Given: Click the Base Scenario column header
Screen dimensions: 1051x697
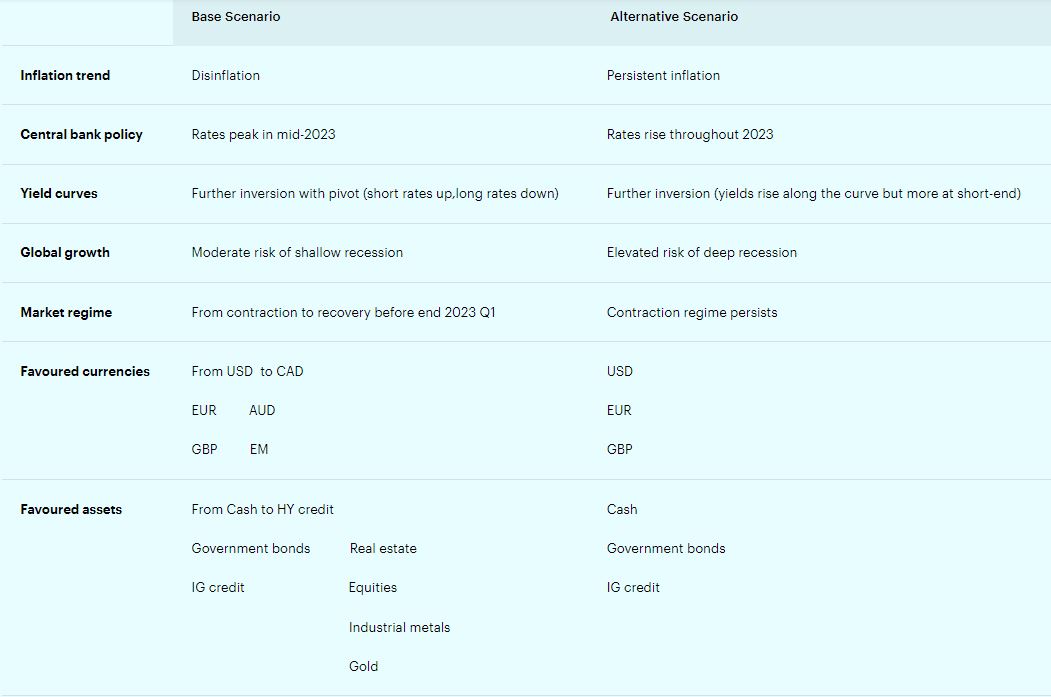Looking at the screenshot, I should tap(236, 17).
